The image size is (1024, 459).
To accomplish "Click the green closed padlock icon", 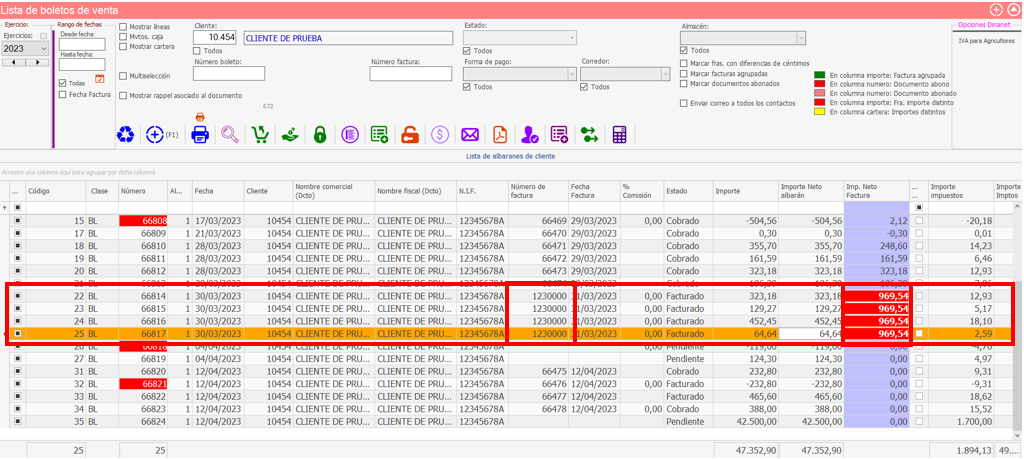I will point(320,134).
